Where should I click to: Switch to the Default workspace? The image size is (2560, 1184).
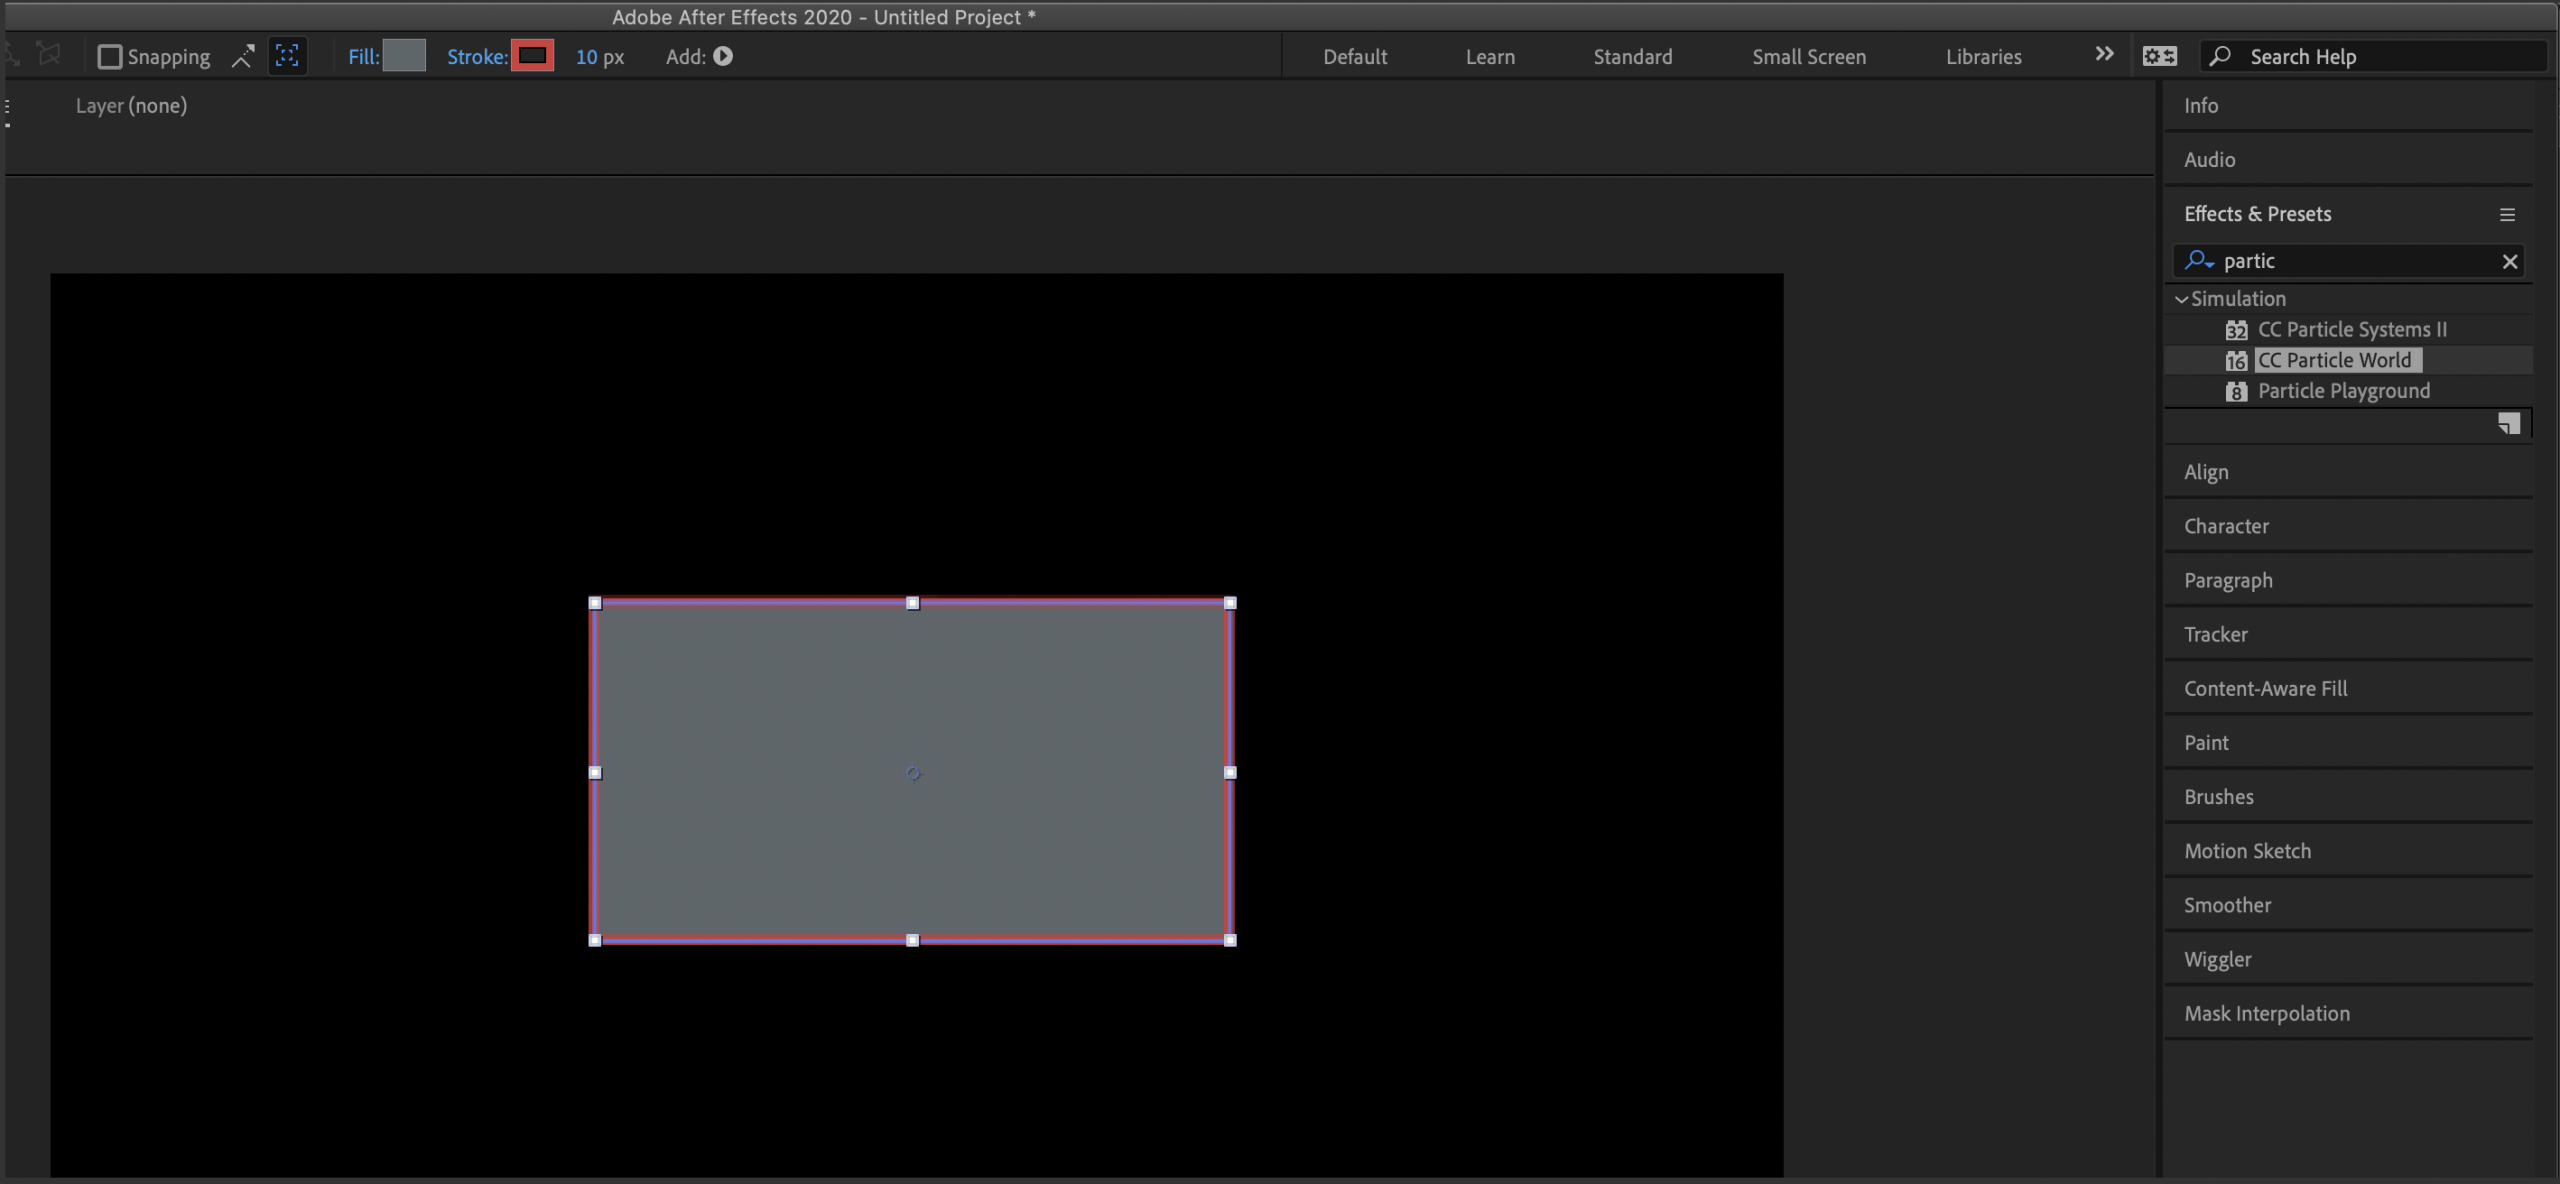[1355, 57]
